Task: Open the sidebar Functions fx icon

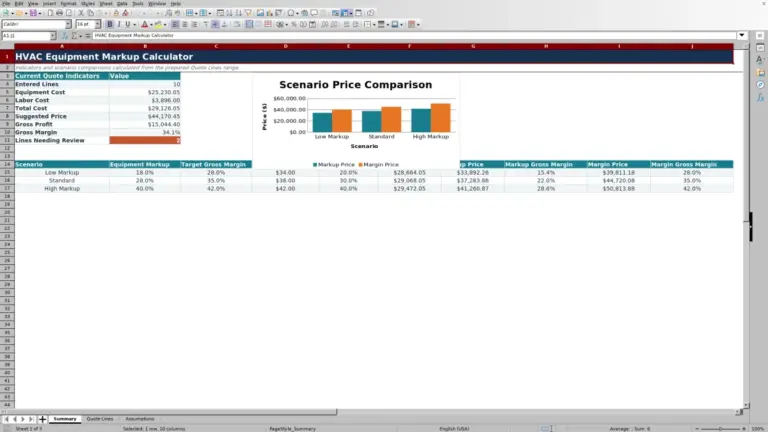Action: (760, 97)
